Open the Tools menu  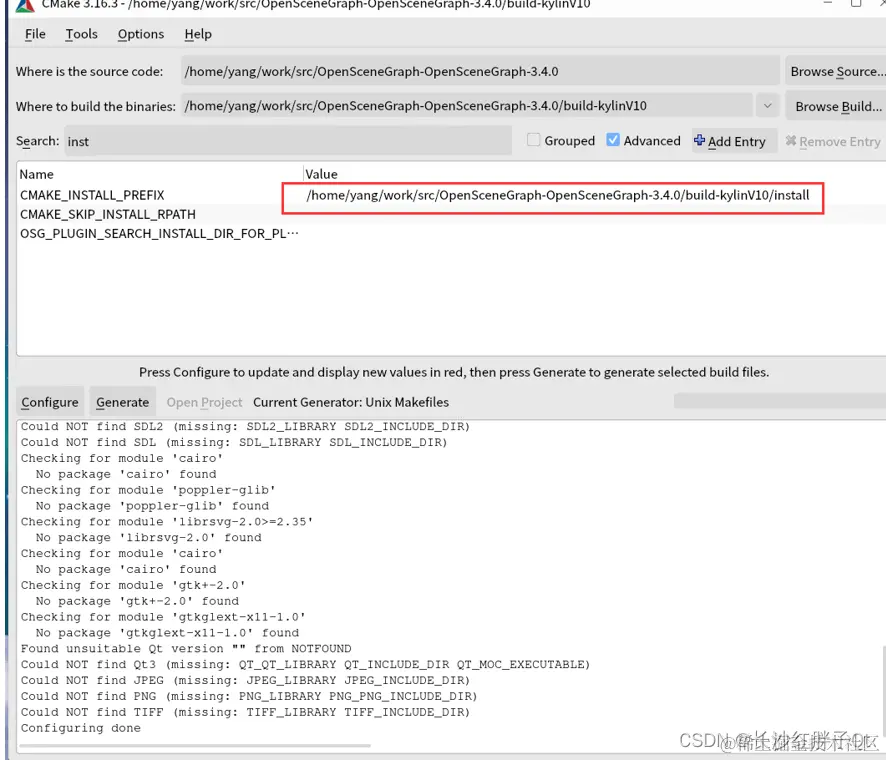click(81, 34)
